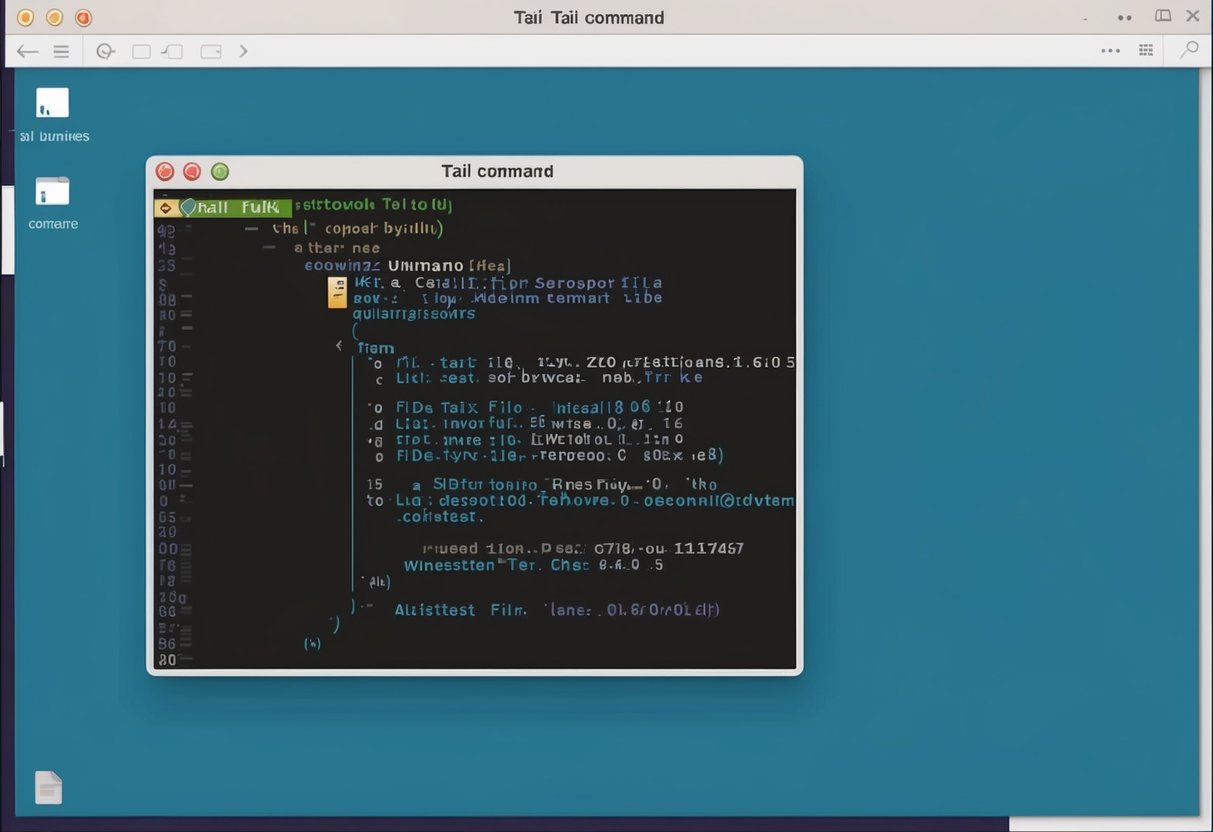Click the refresh icon in the toolbar
The height and width of the screenshot is (832, 1213).
pyautogui.click(x=105, y=50)
